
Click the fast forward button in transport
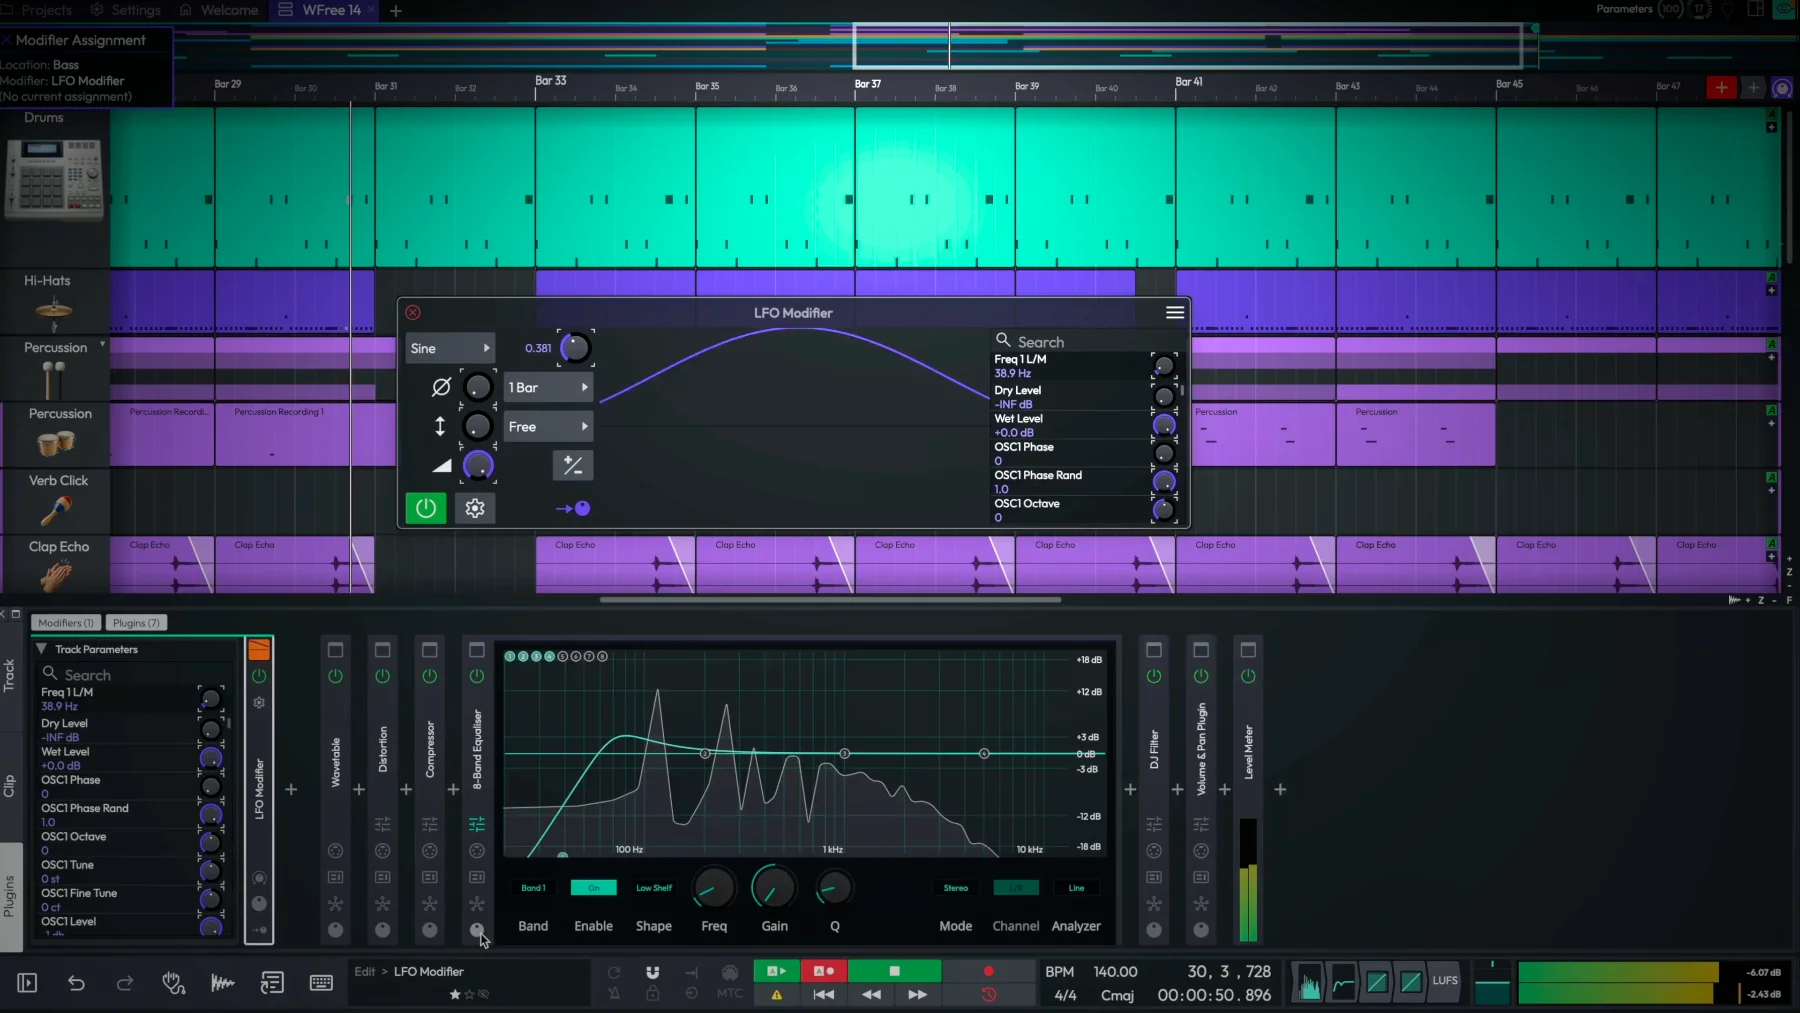[x=917, y=994]
